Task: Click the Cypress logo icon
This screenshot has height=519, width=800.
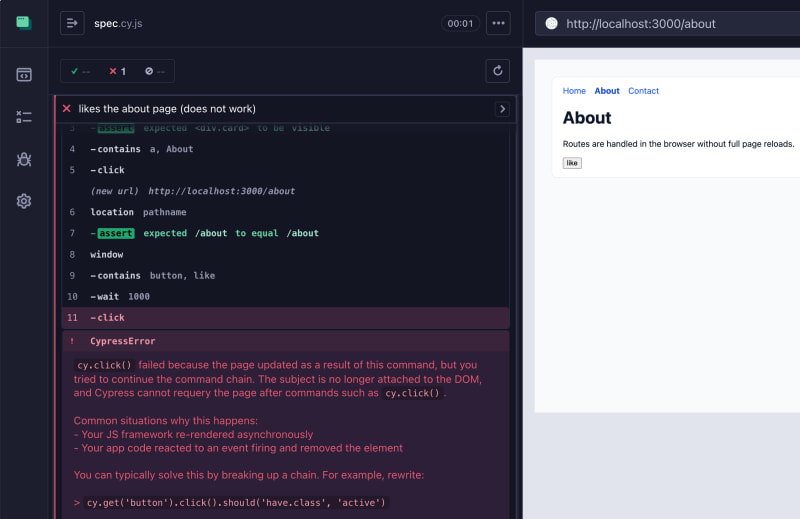Action: click(x=23, y=23)
